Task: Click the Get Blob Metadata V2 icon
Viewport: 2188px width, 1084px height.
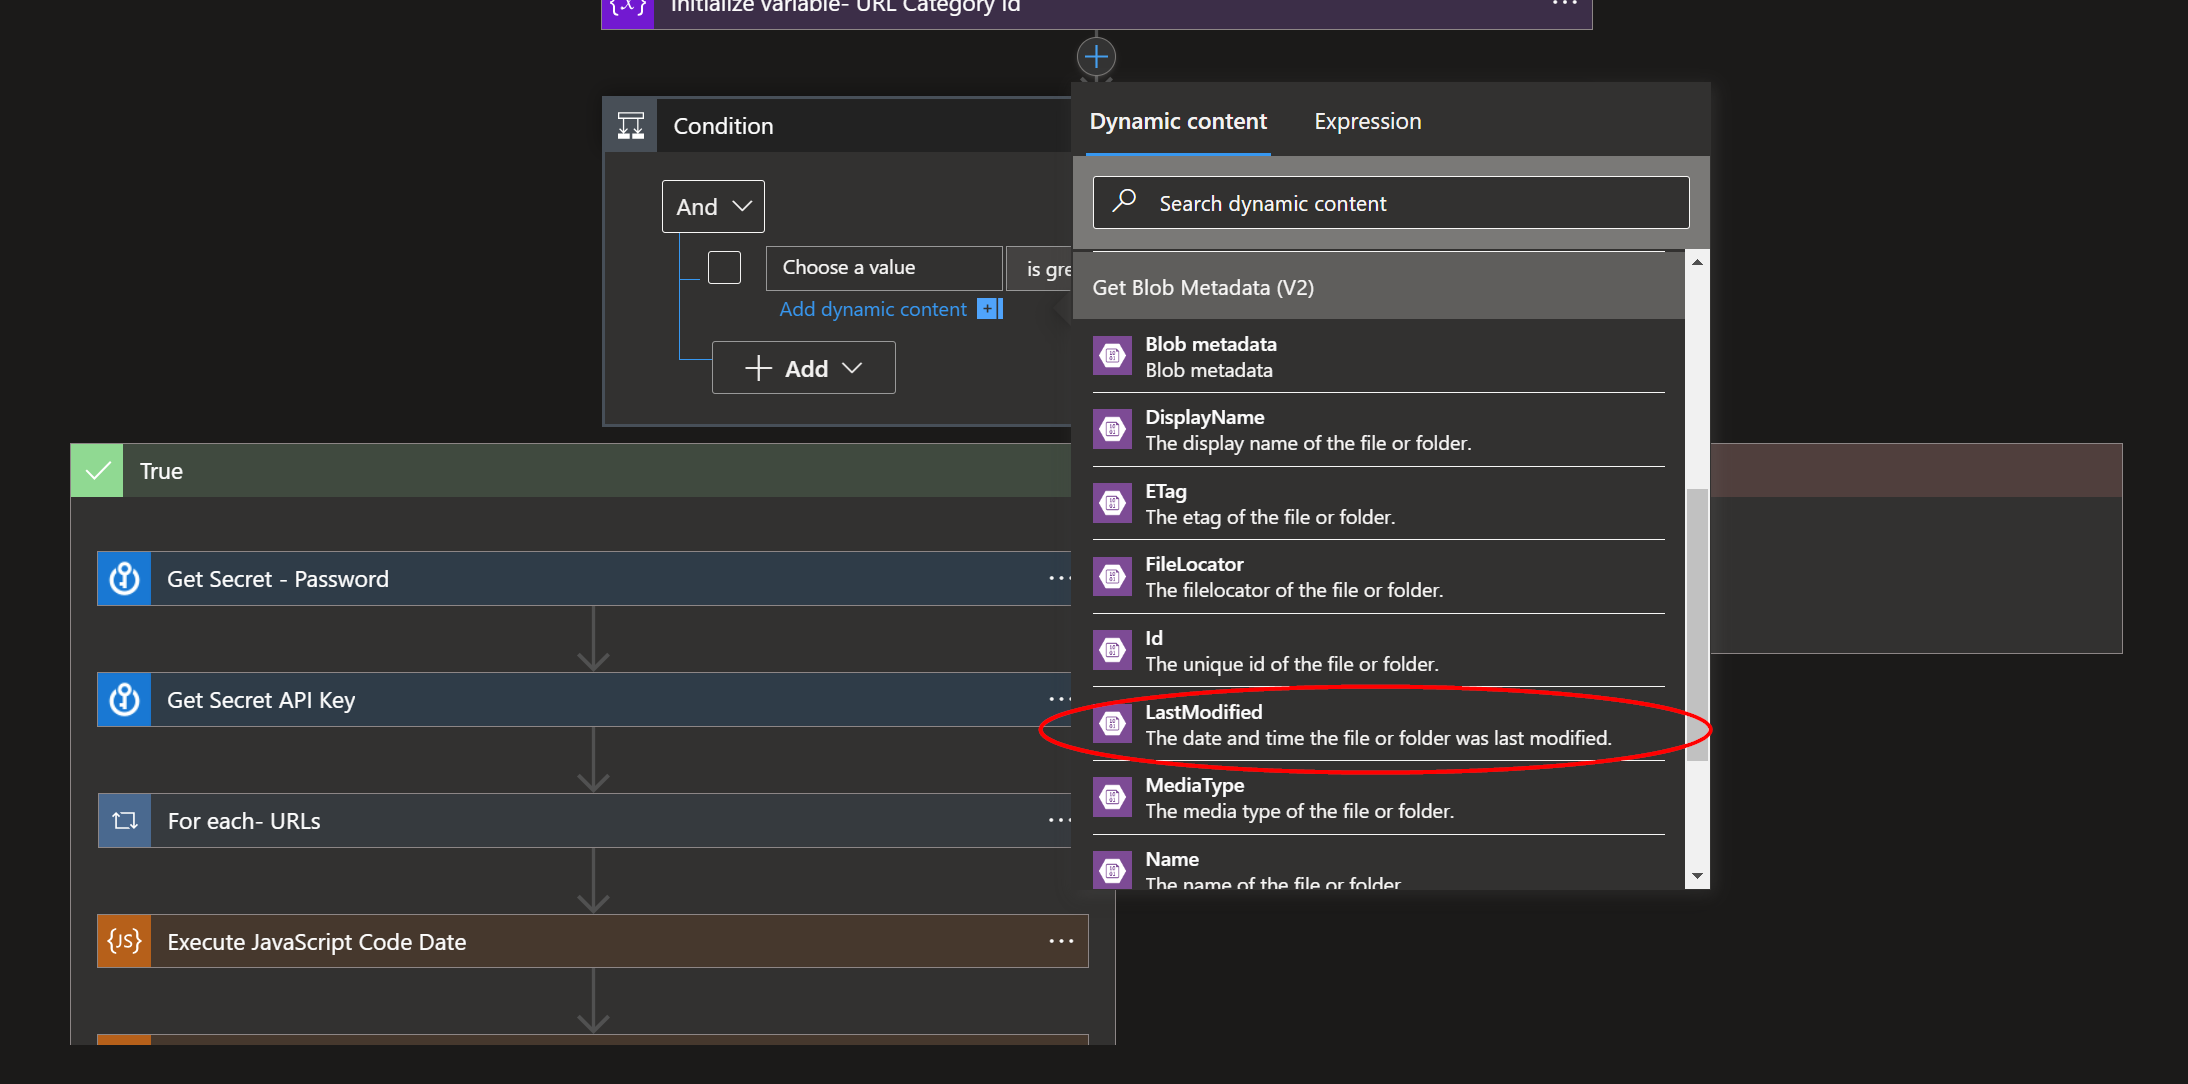Action: pyautogui.click(x=1112, y=354)
